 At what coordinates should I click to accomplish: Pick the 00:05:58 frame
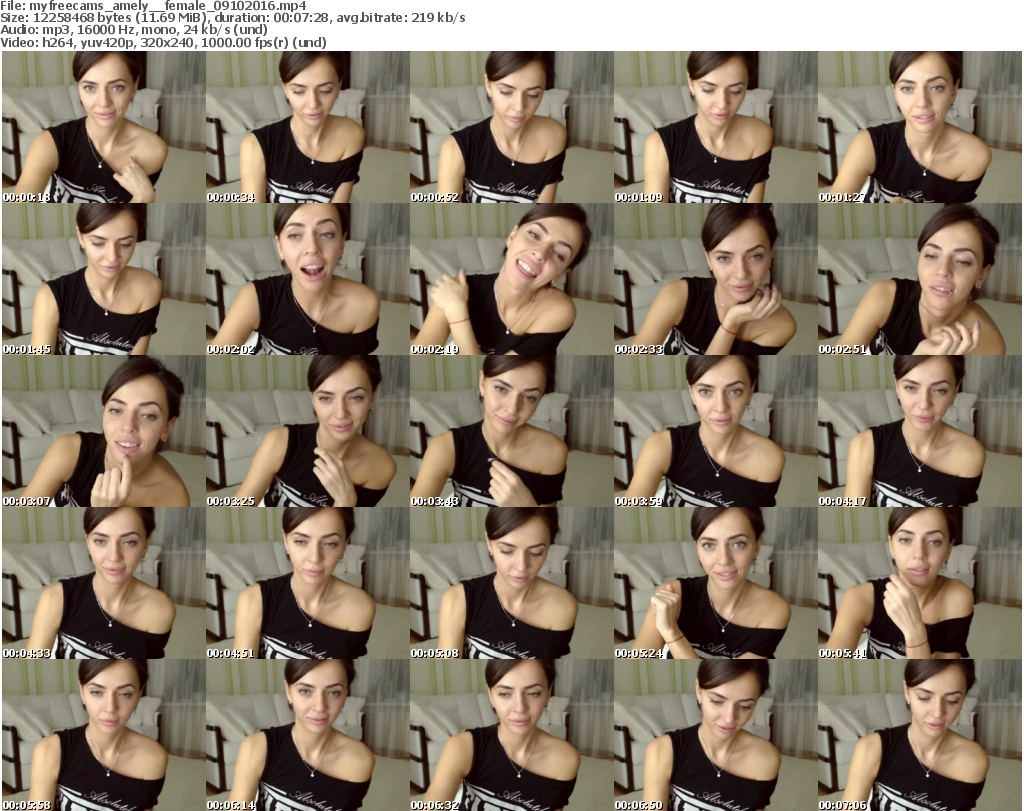point(103,735)
